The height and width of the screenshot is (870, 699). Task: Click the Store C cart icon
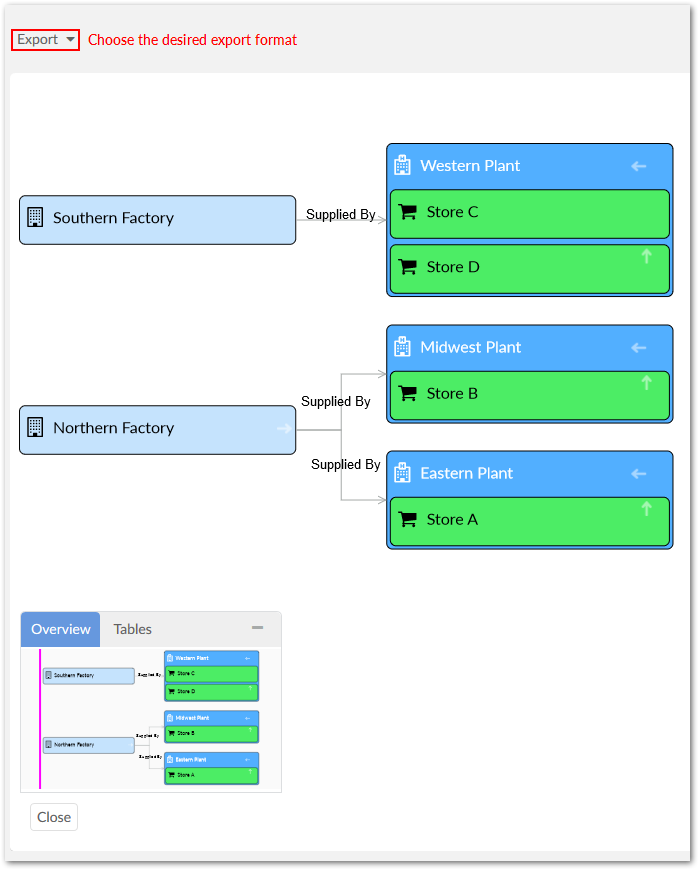tap(407, 212)
